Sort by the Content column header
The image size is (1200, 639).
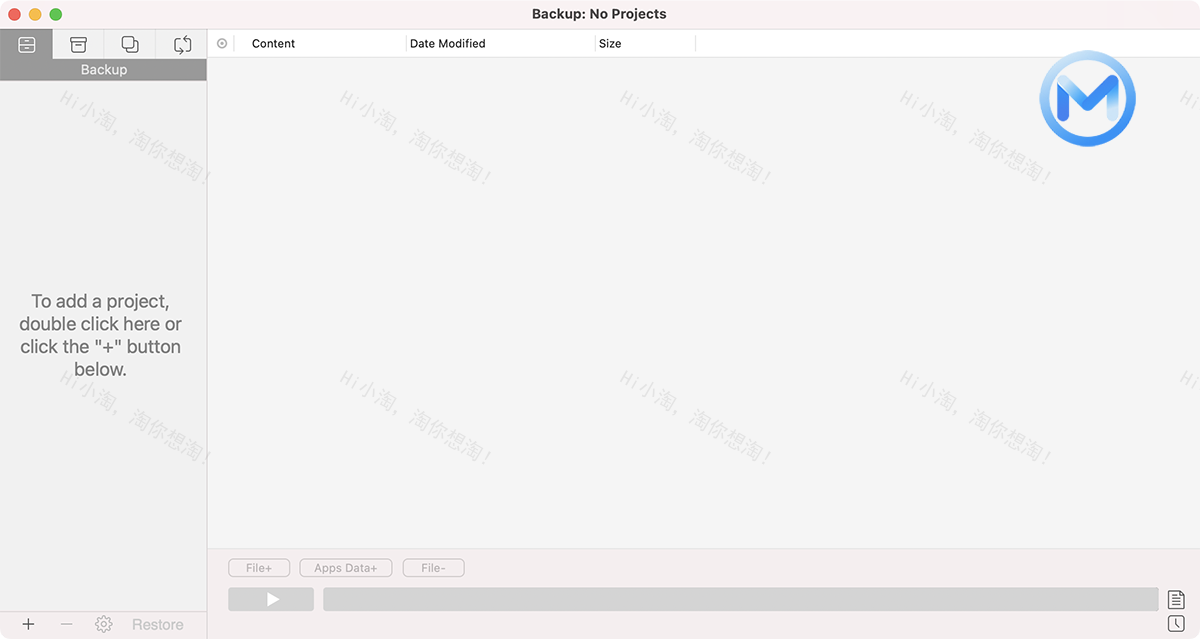[x=274, y=43]
